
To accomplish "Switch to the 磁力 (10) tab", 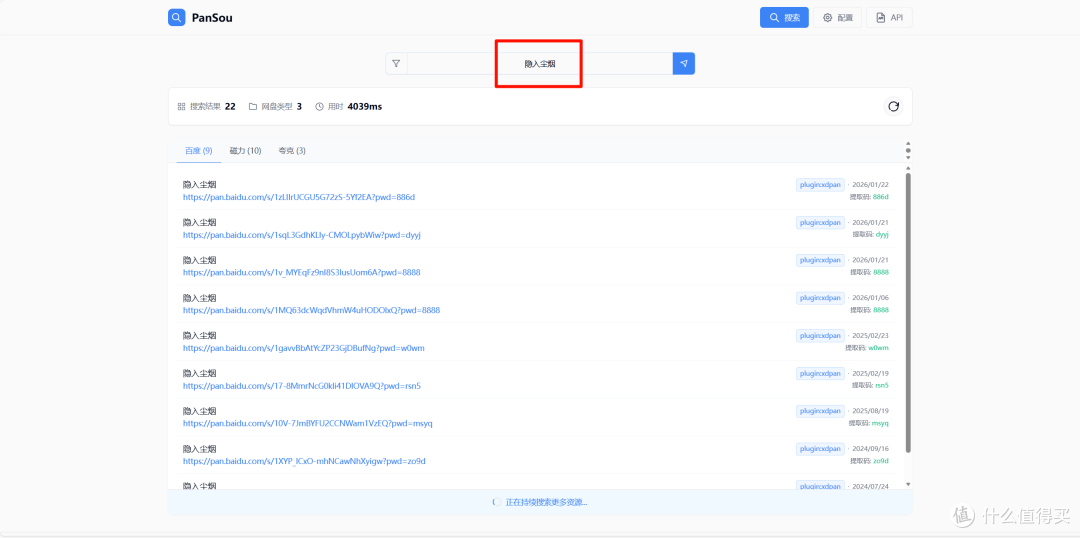I will [245, 151].
